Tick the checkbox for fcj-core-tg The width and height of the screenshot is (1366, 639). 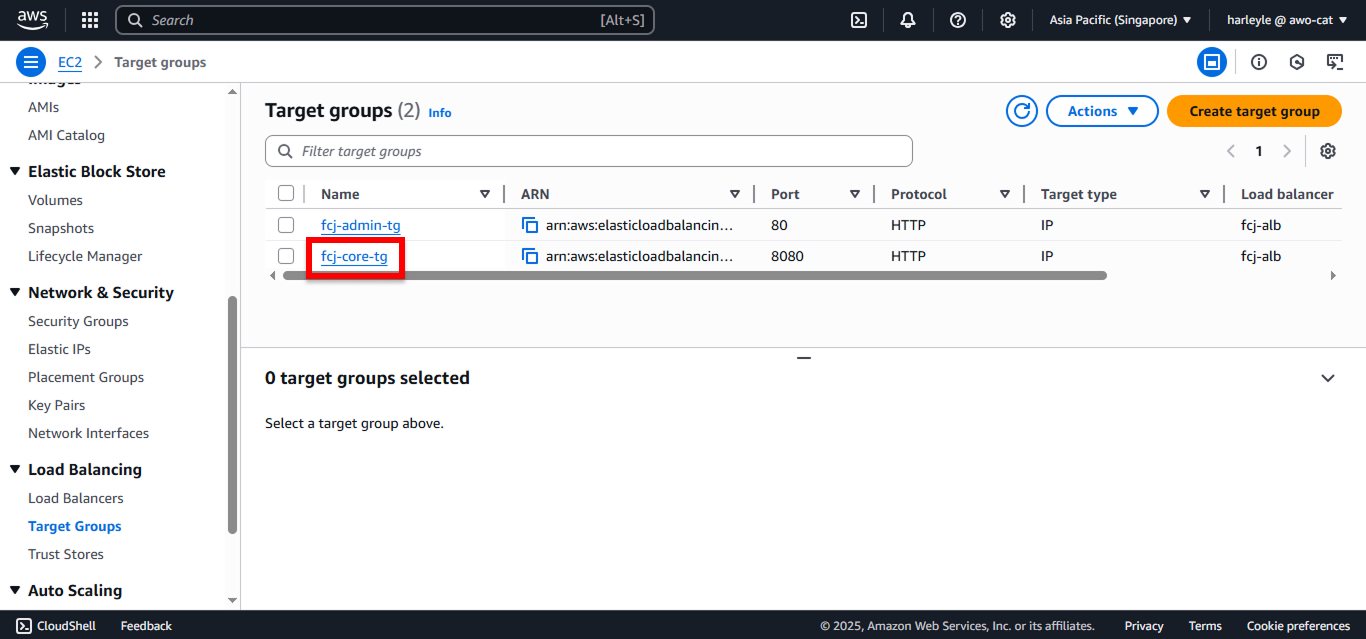pos(286,256)
